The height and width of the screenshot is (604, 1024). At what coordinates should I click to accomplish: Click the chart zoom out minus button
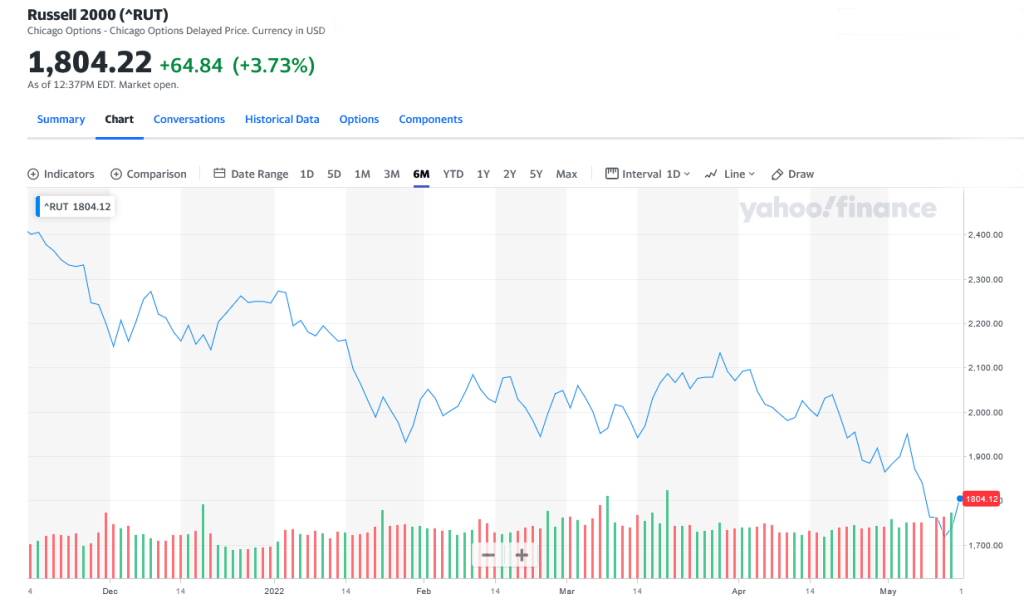[488, 555]
